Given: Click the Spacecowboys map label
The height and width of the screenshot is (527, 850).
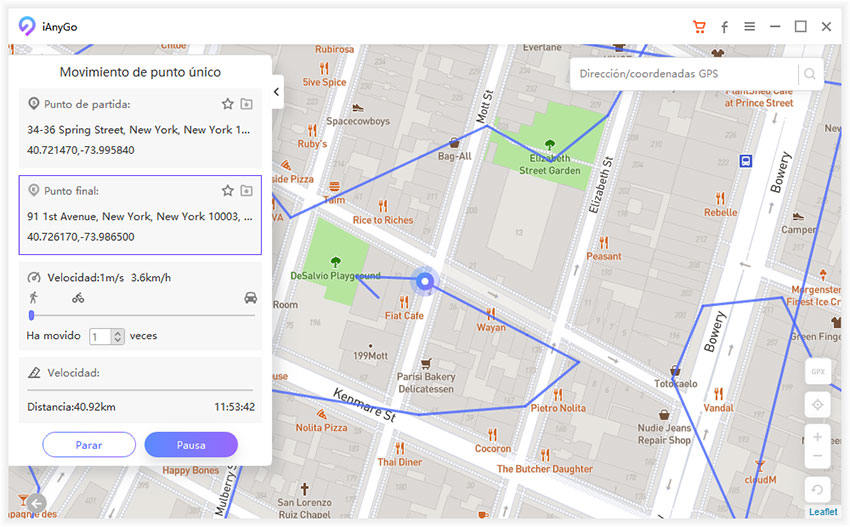Looking at the screenshot, I should click(358, 121).
